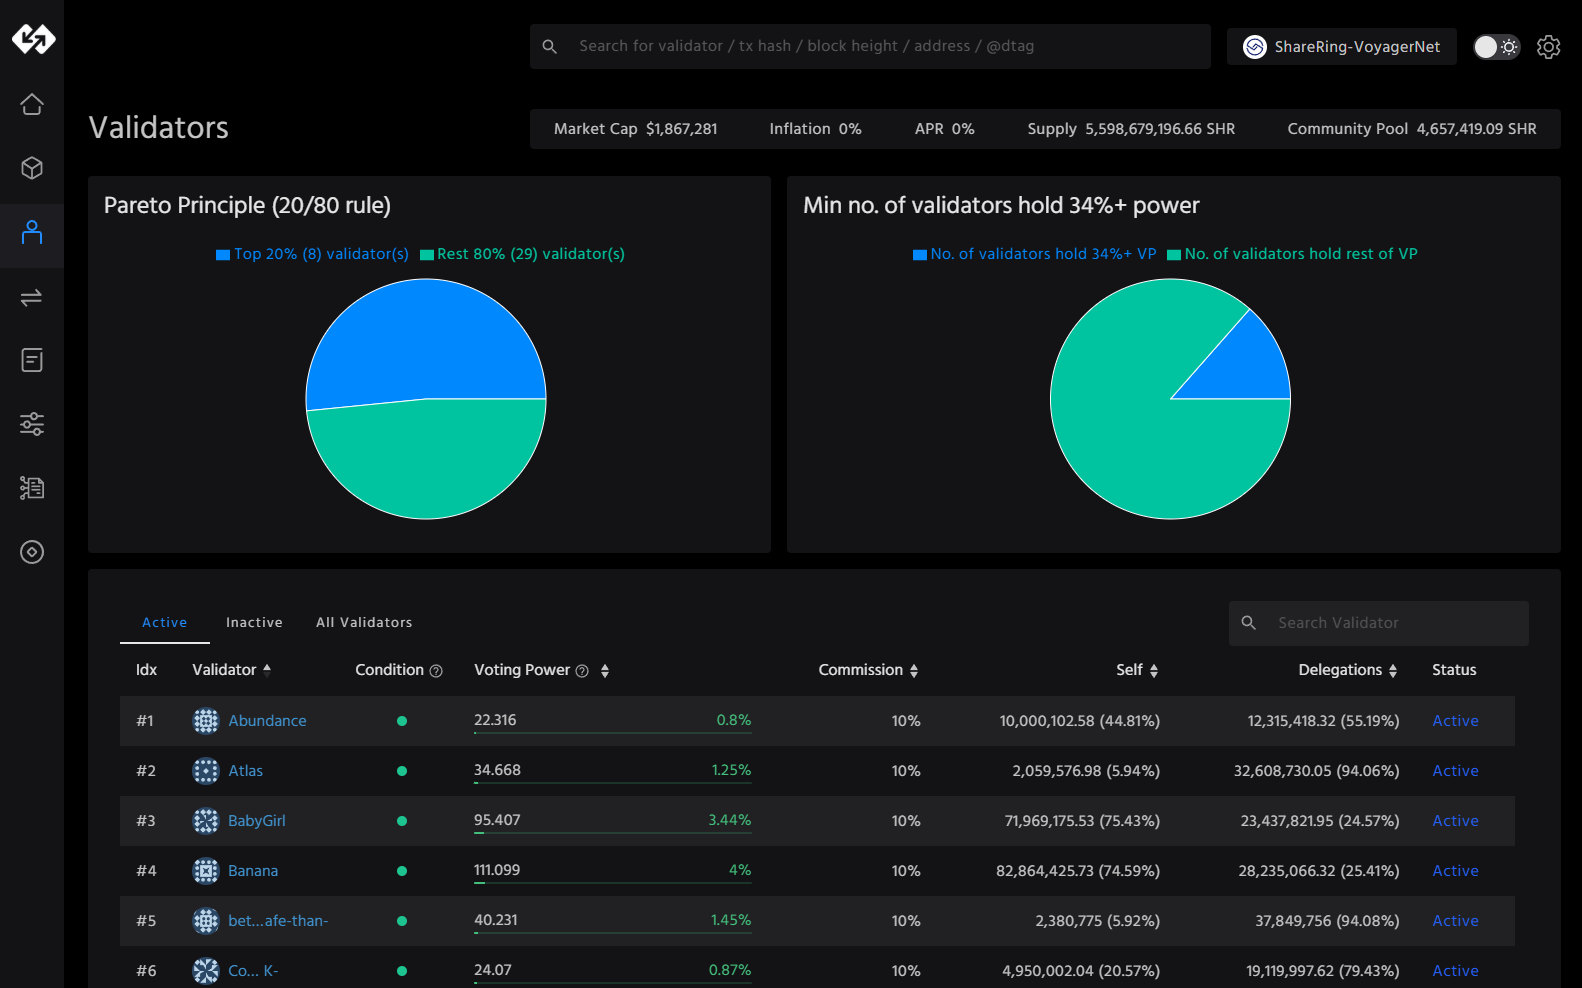Open the ShareRing-VoyagerNet network selector
This screenshot has height=988, width=1582.
click(x=1341, y=47)
